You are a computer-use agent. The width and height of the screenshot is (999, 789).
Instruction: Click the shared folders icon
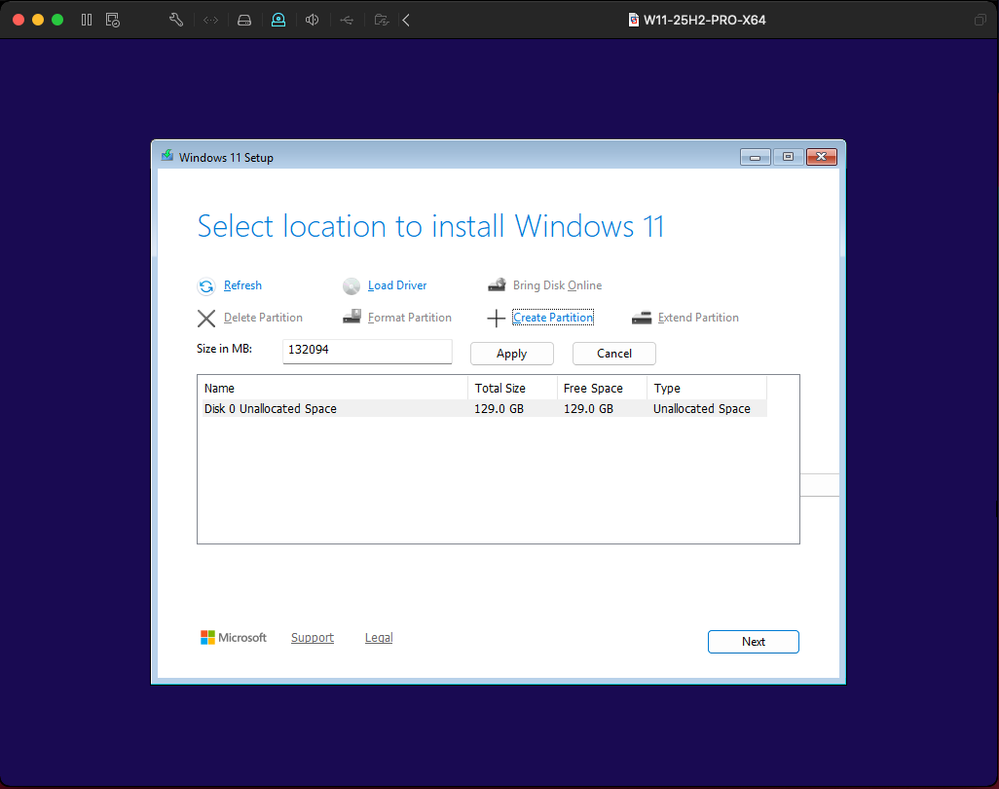(x=381, y=20)
